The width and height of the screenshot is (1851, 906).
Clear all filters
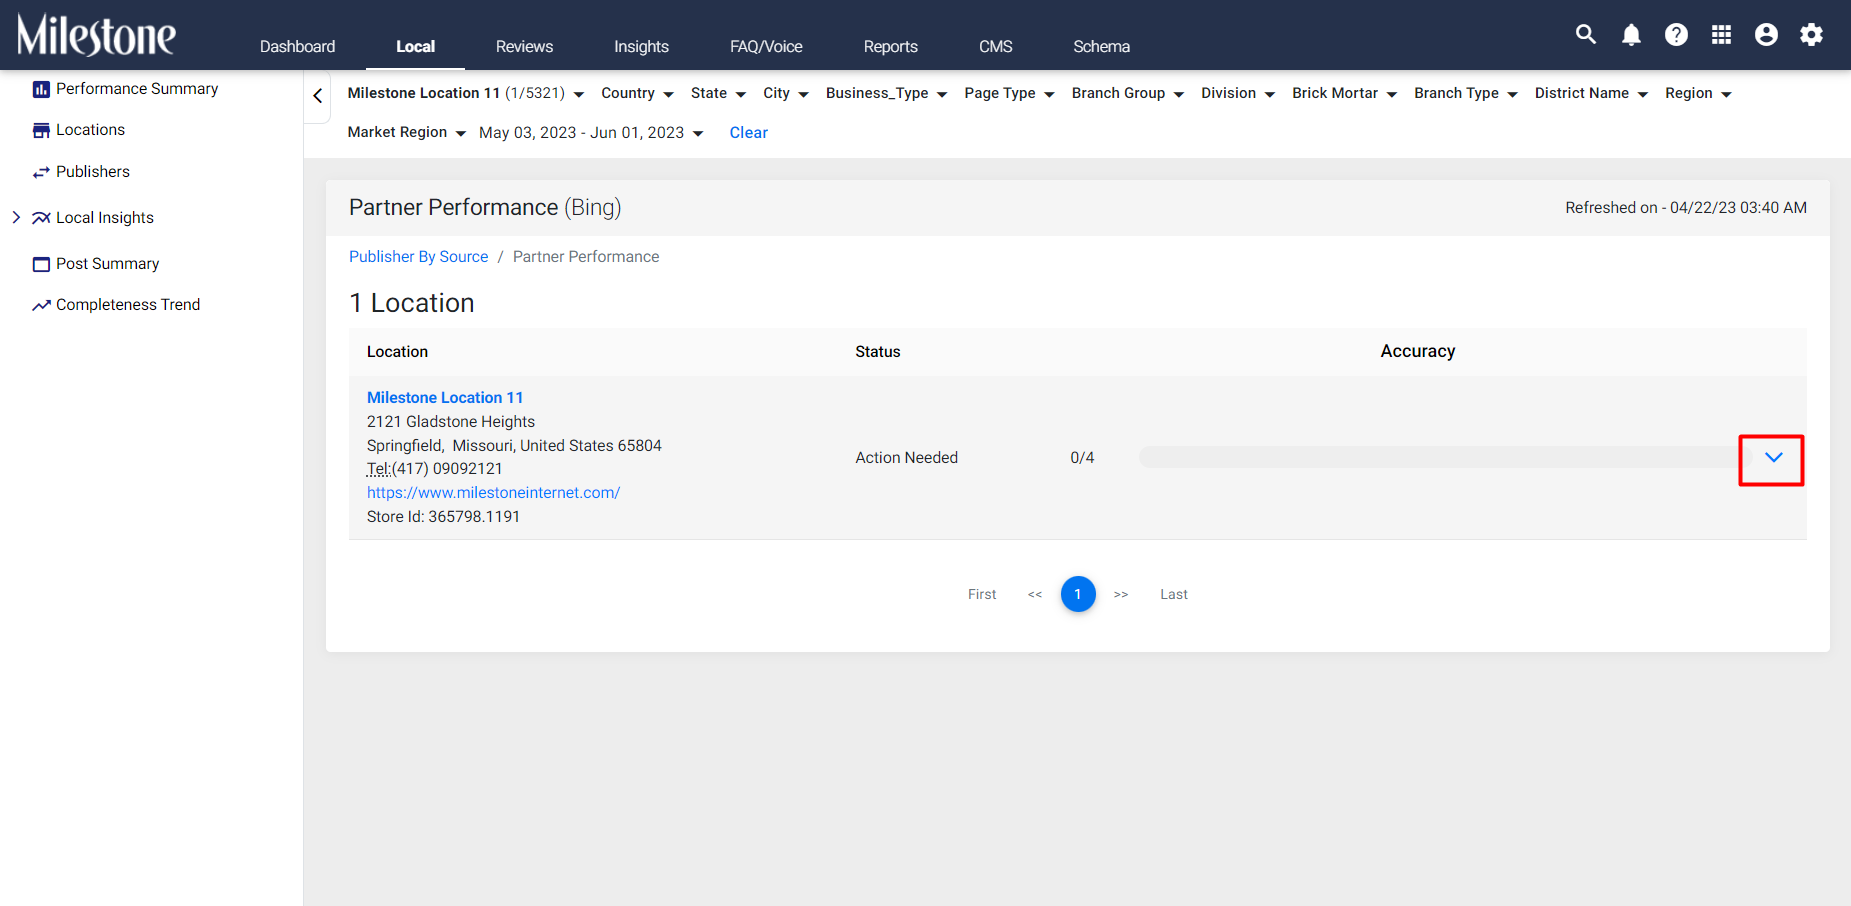[x=748, y=133]
